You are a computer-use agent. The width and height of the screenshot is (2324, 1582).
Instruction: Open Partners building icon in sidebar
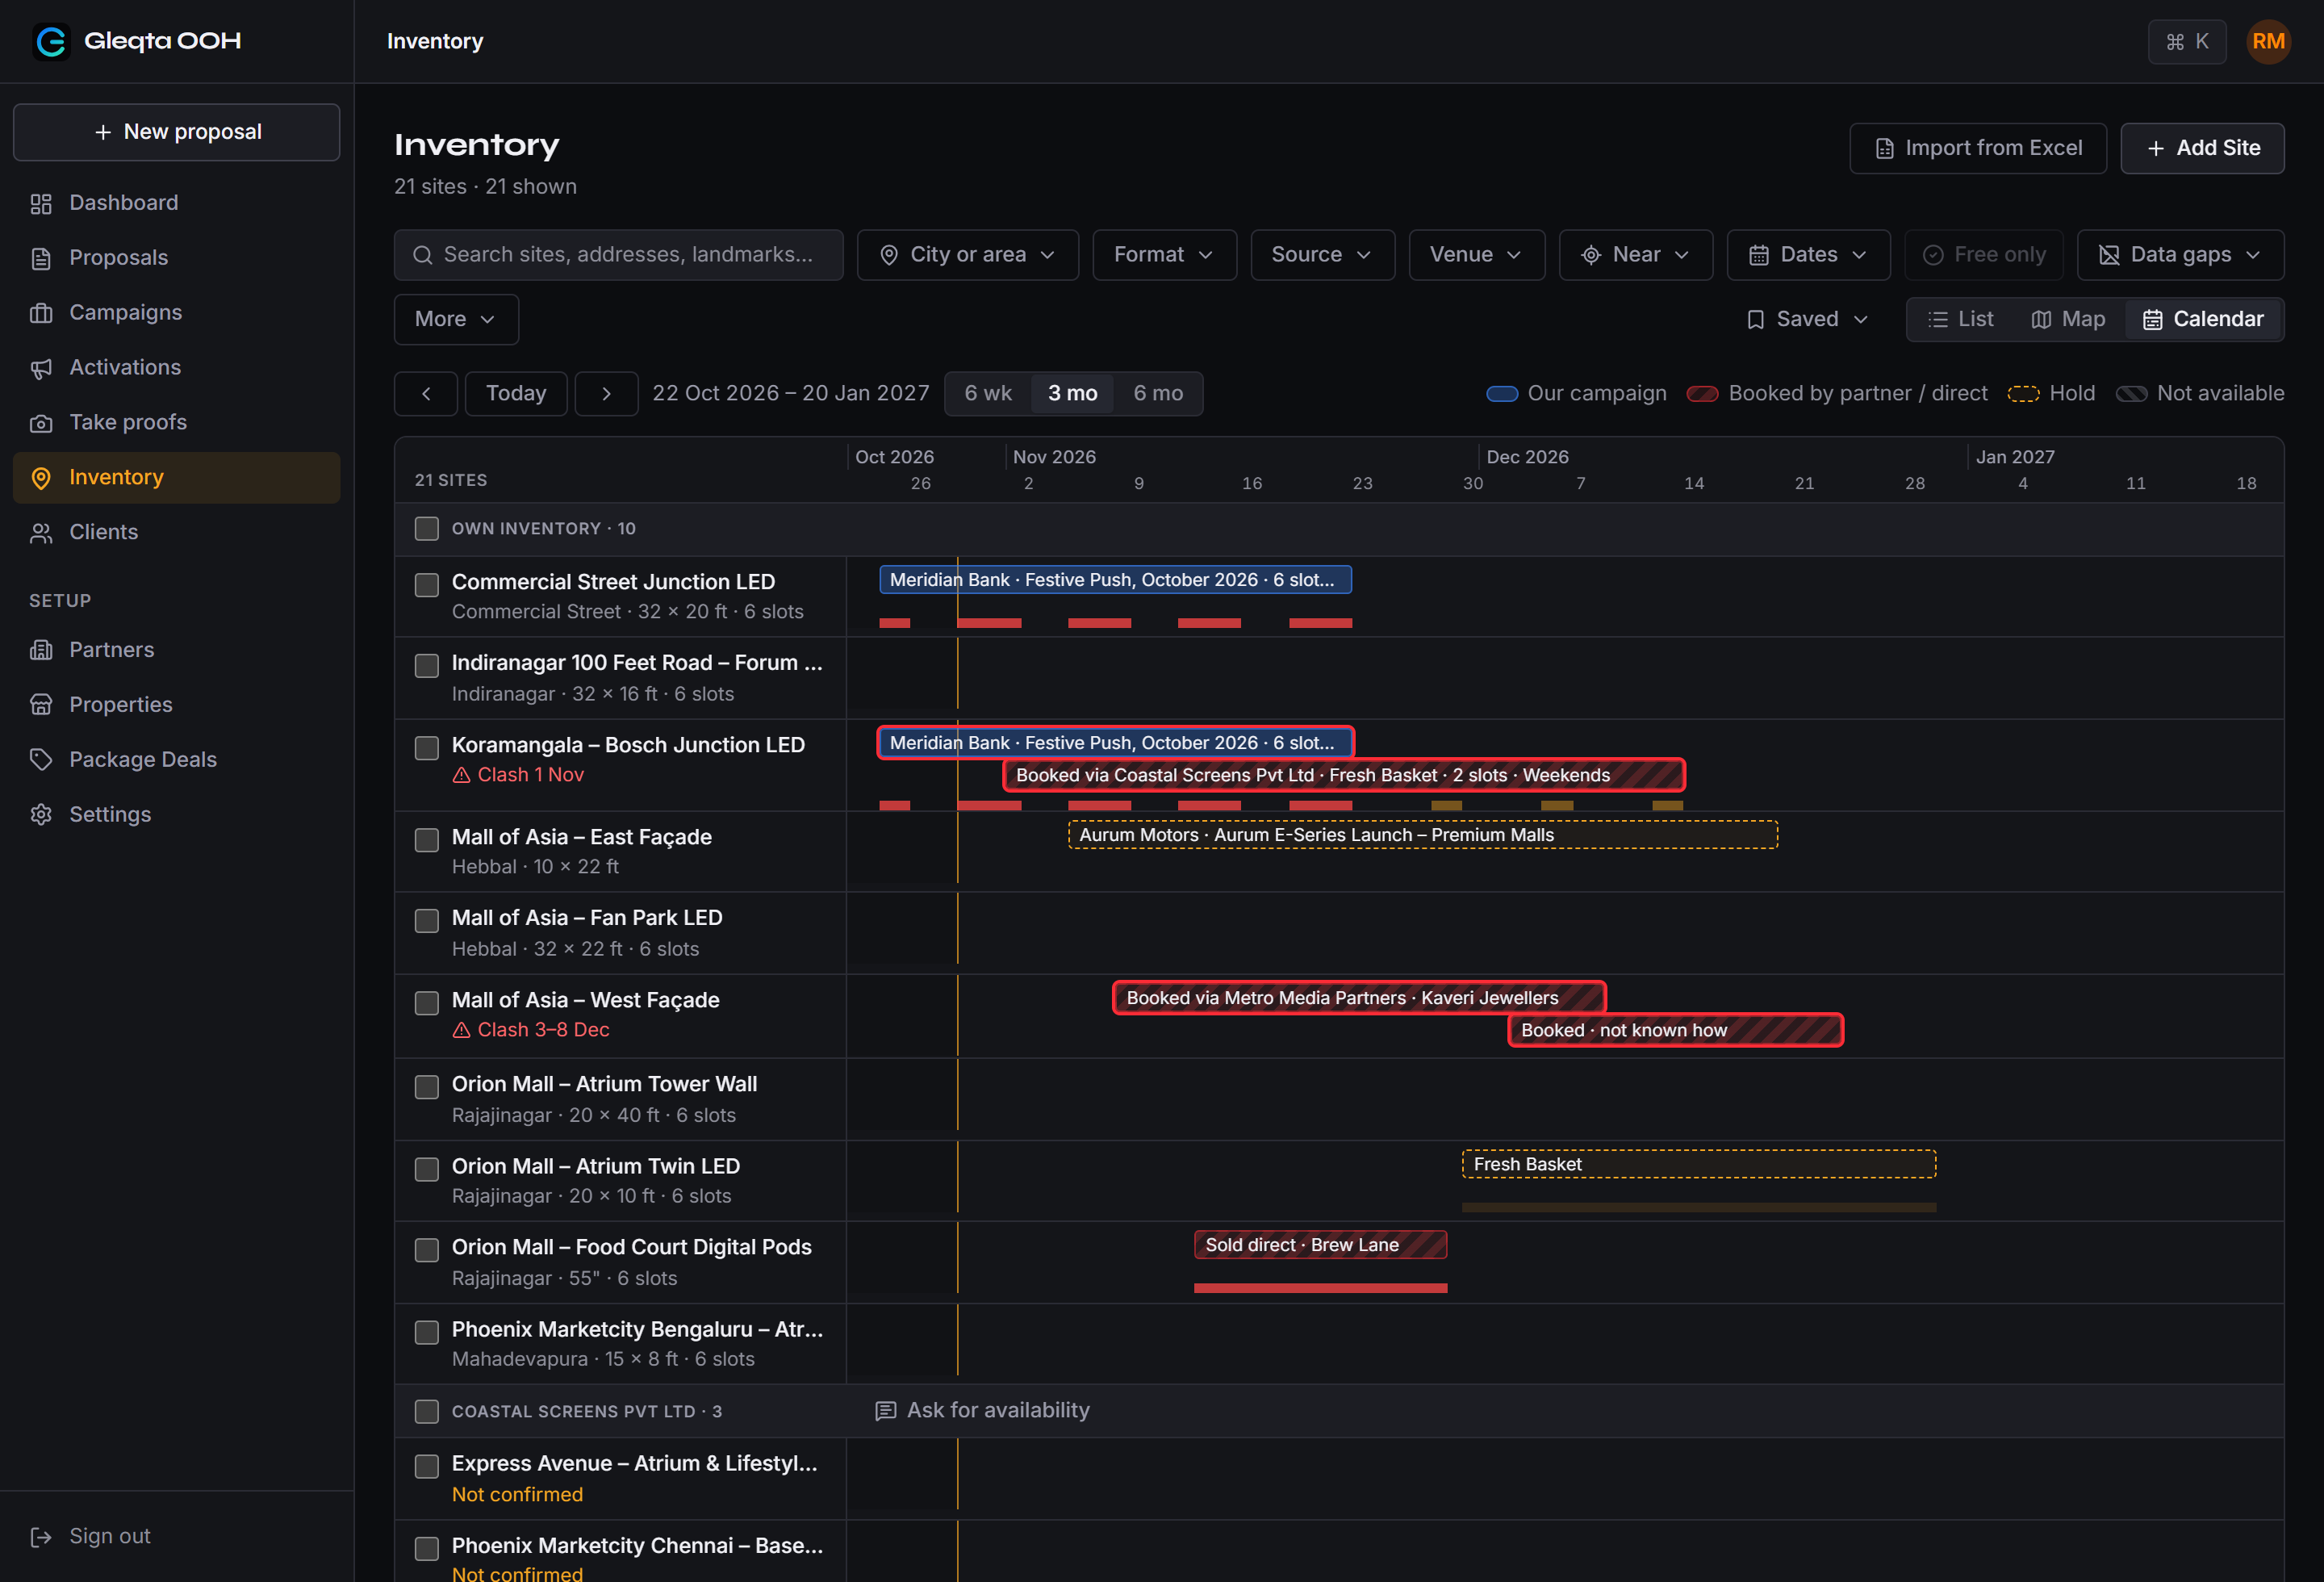tap(41, 650)
